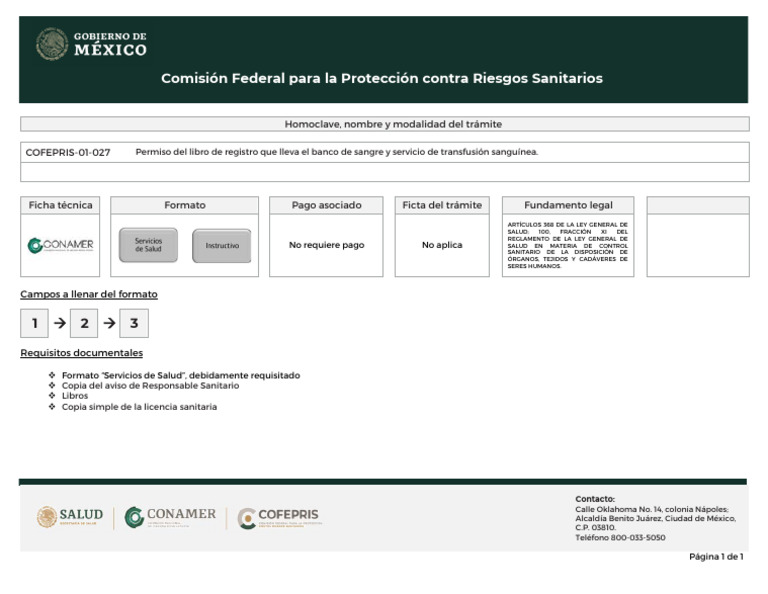The image size is (768, 594).
Task: Select step 3 of format fields
Action: click(x=134, y=323)
